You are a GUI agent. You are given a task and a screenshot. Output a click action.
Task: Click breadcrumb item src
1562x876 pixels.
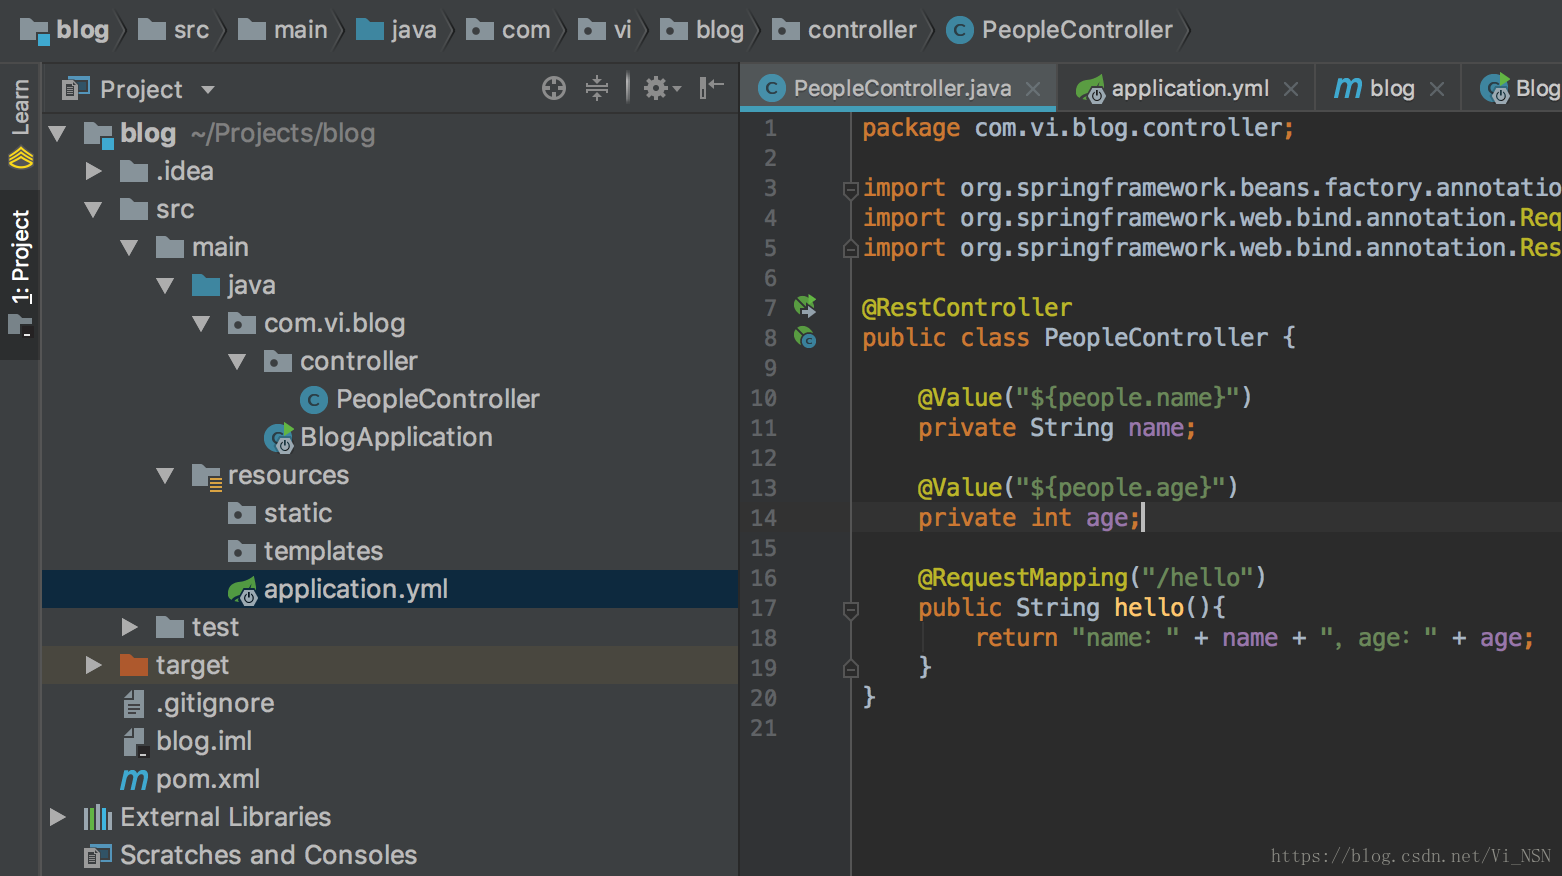174,30
